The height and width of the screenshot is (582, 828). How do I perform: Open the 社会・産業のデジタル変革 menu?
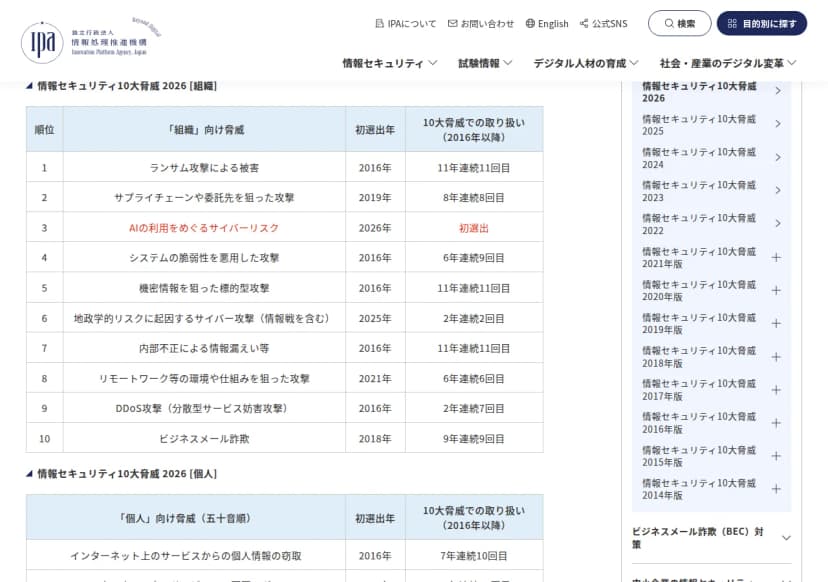click(728, 63)
